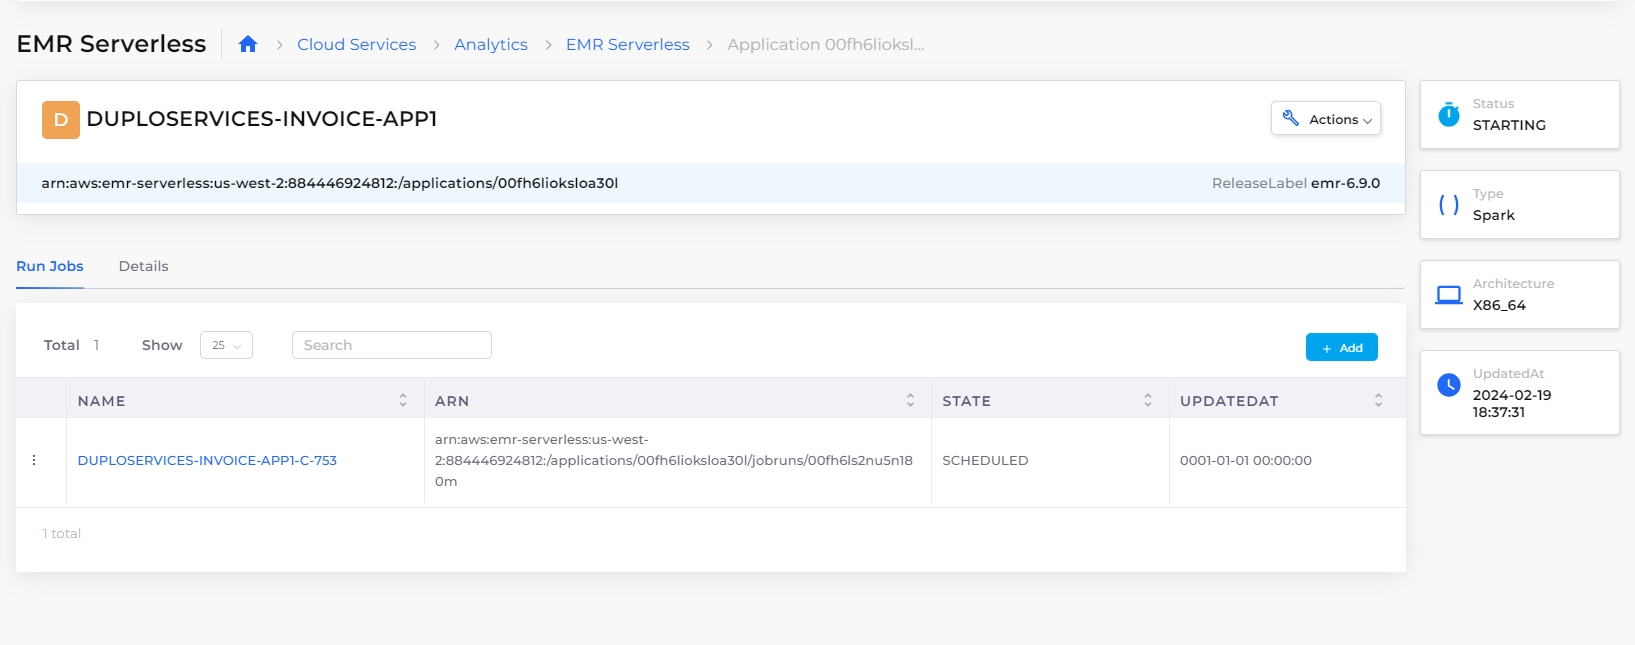Go to the home icon in breadcrumb
This screenshot has width=1635, height=645.
pos(248,44)
